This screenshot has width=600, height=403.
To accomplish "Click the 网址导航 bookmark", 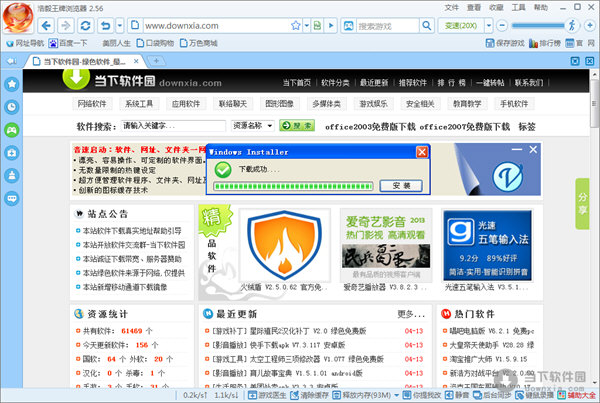I will point(25,43).
